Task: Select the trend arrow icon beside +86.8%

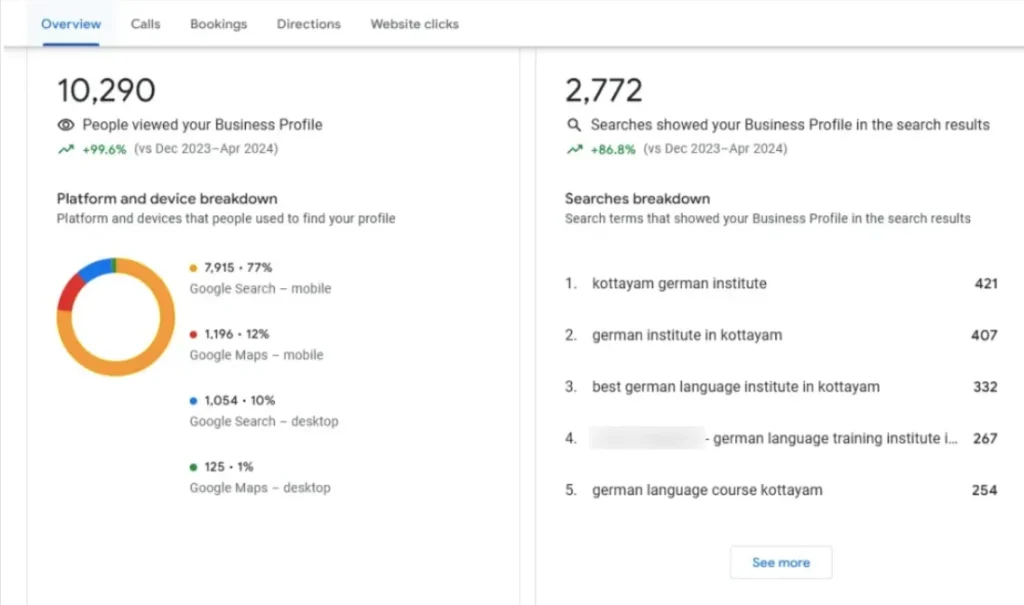Action: pos(573,148)
